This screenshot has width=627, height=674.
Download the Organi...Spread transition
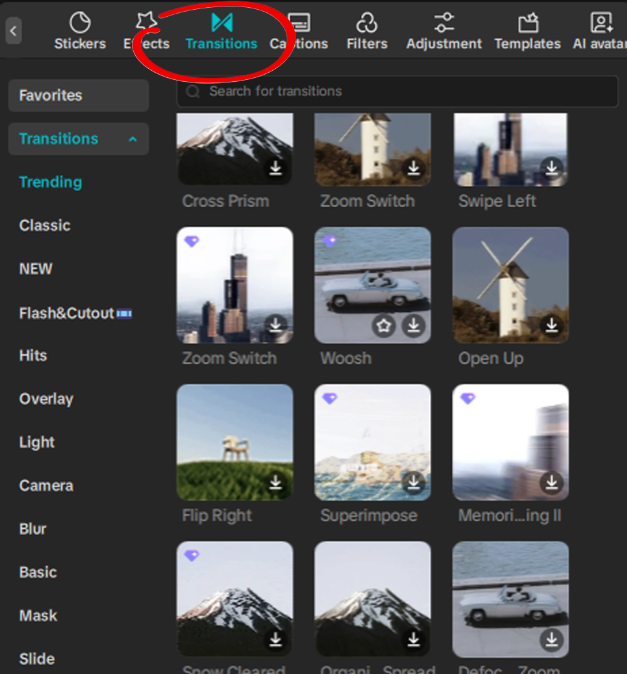413,640
